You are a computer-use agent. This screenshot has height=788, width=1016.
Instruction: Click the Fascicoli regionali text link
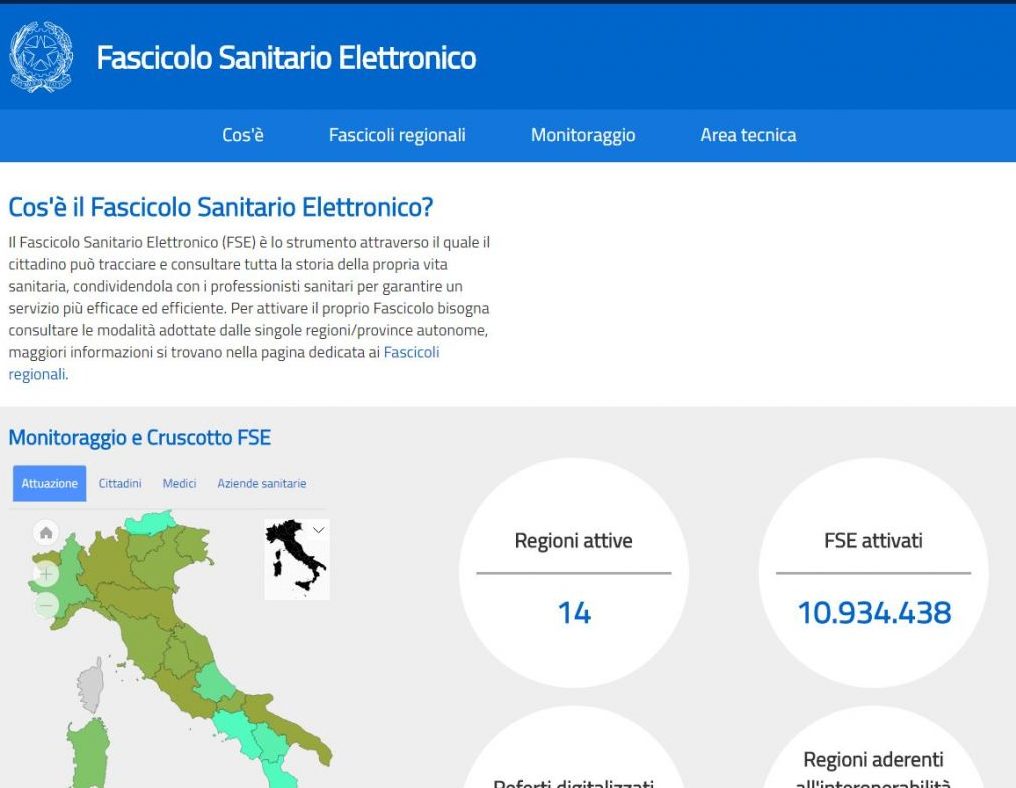point(411,352)
